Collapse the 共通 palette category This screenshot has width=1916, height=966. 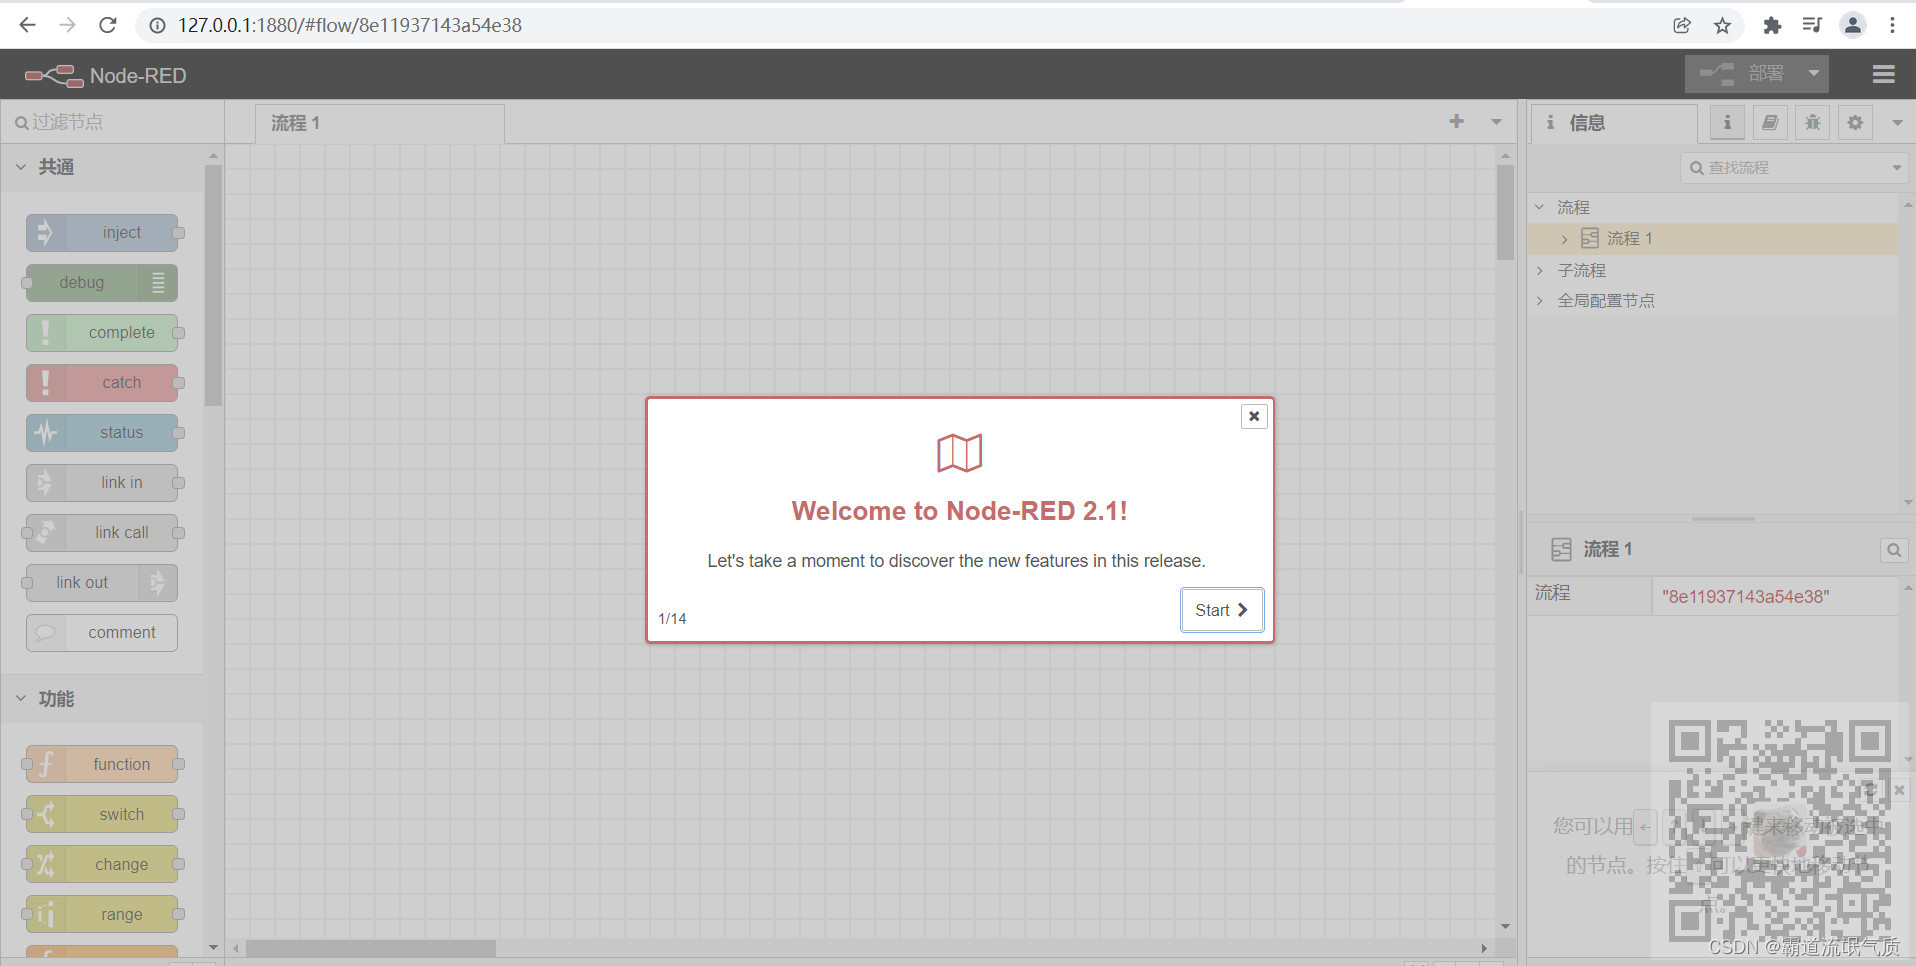pyautogui.click(x=101, y=167)
